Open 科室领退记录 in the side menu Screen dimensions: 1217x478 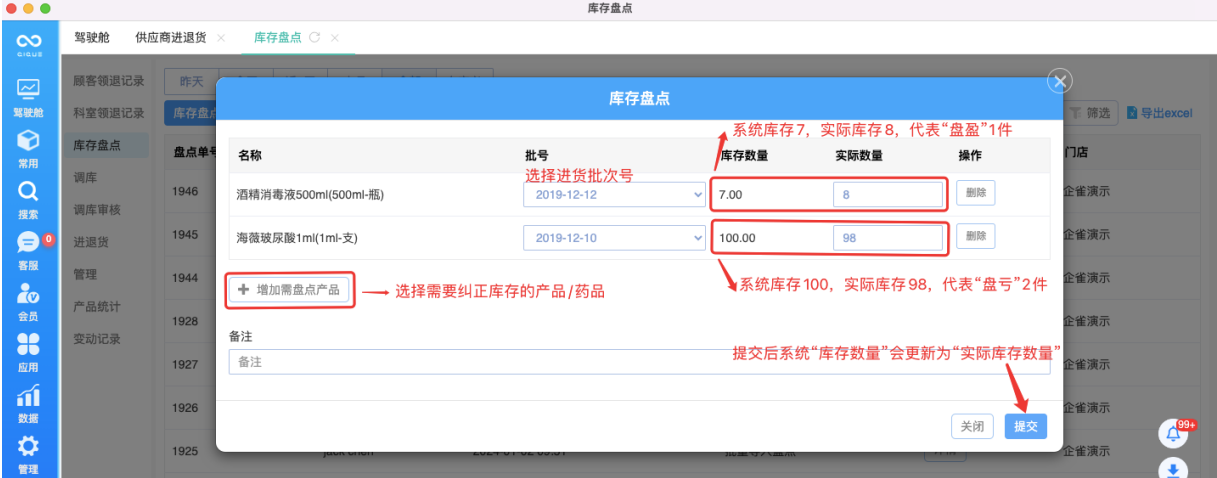(x=109, y=113)
